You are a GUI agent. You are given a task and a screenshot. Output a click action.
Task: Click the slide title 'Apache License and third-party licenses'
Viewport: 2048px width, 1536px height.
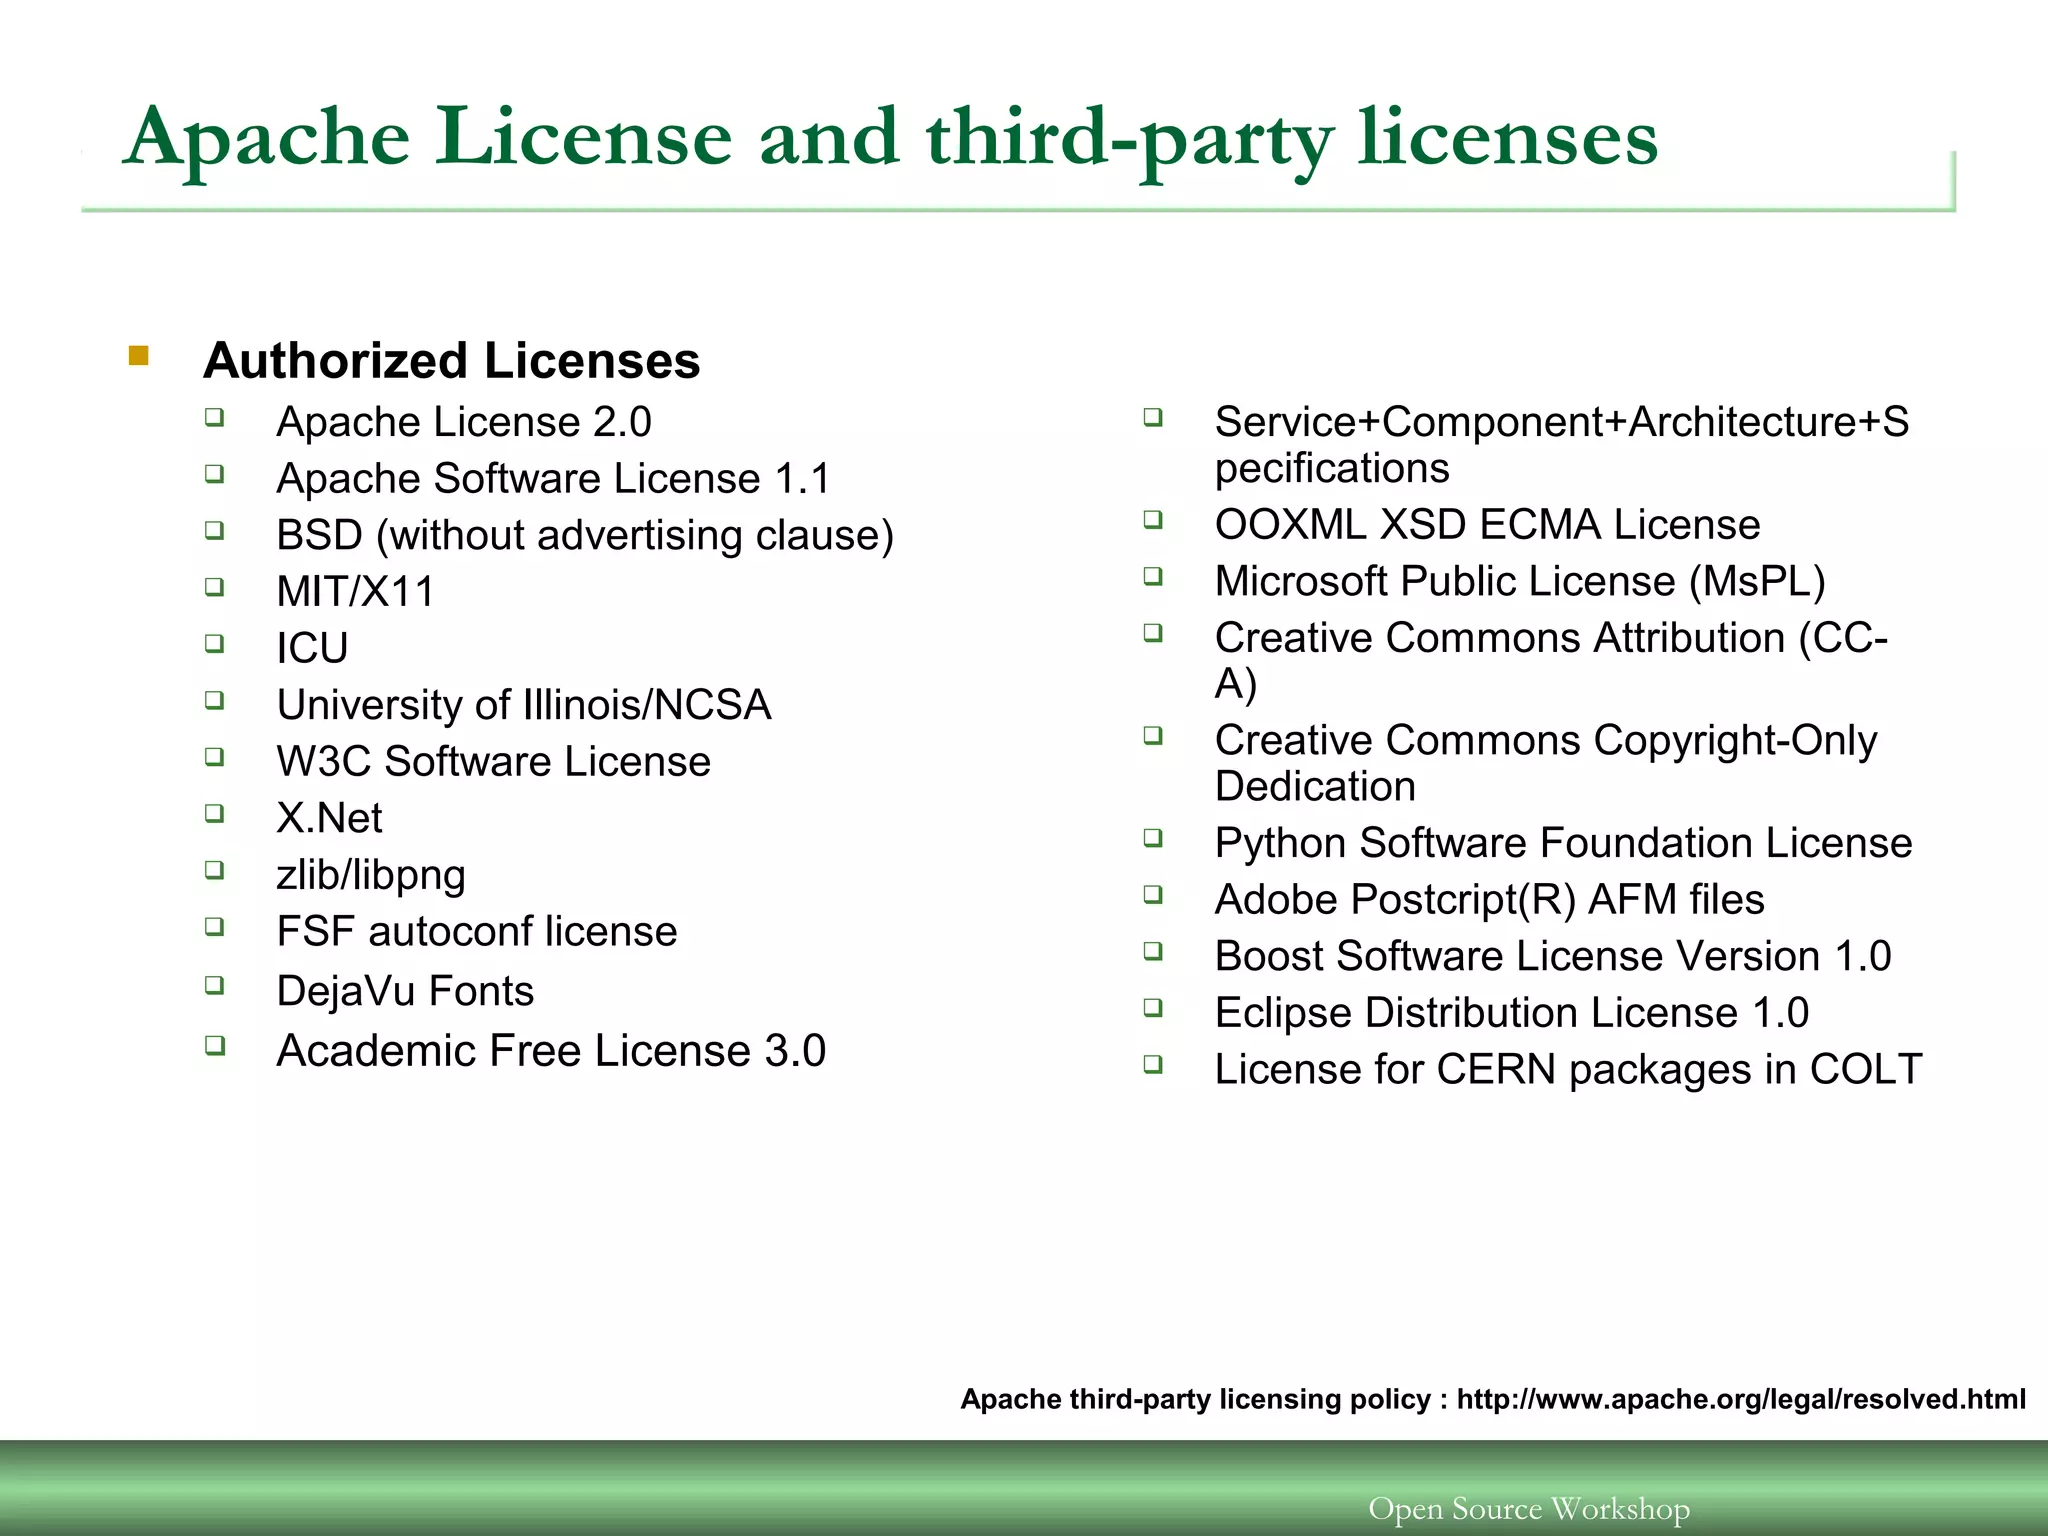[890, 139]
